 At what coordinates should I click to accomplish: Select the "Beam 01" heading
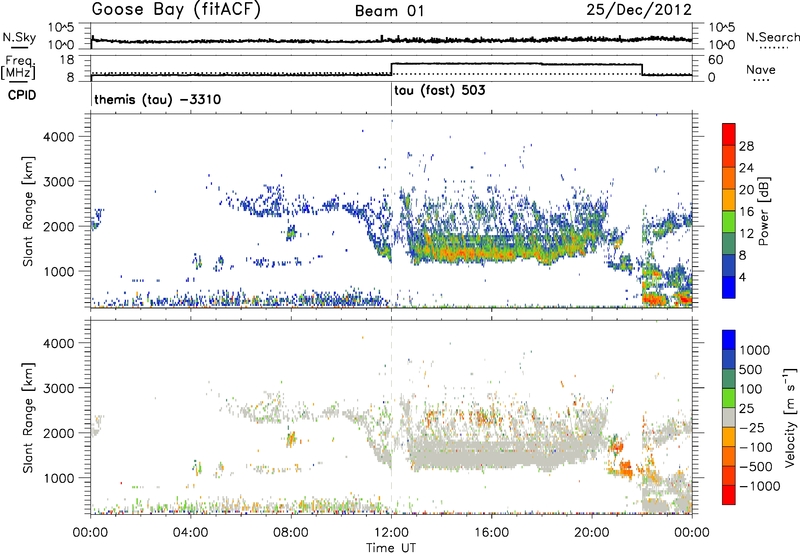pos(390,11)
